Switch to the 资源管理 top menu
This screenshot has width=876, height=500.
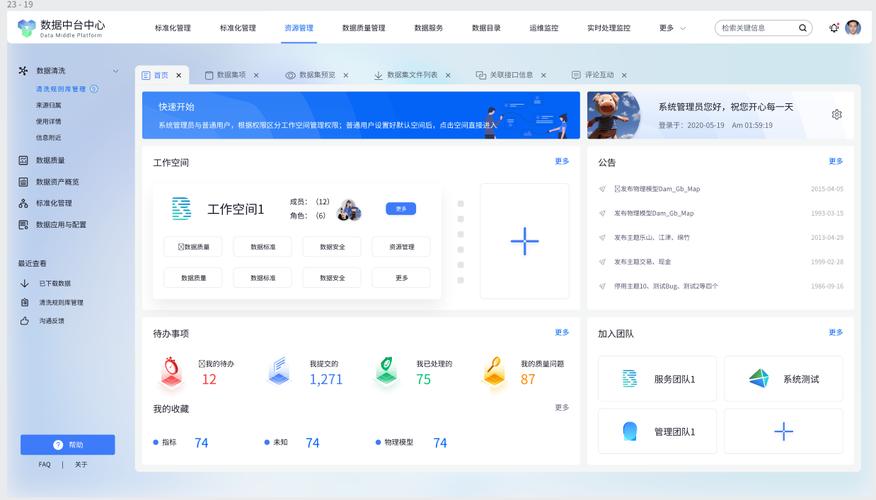point(299,28)
